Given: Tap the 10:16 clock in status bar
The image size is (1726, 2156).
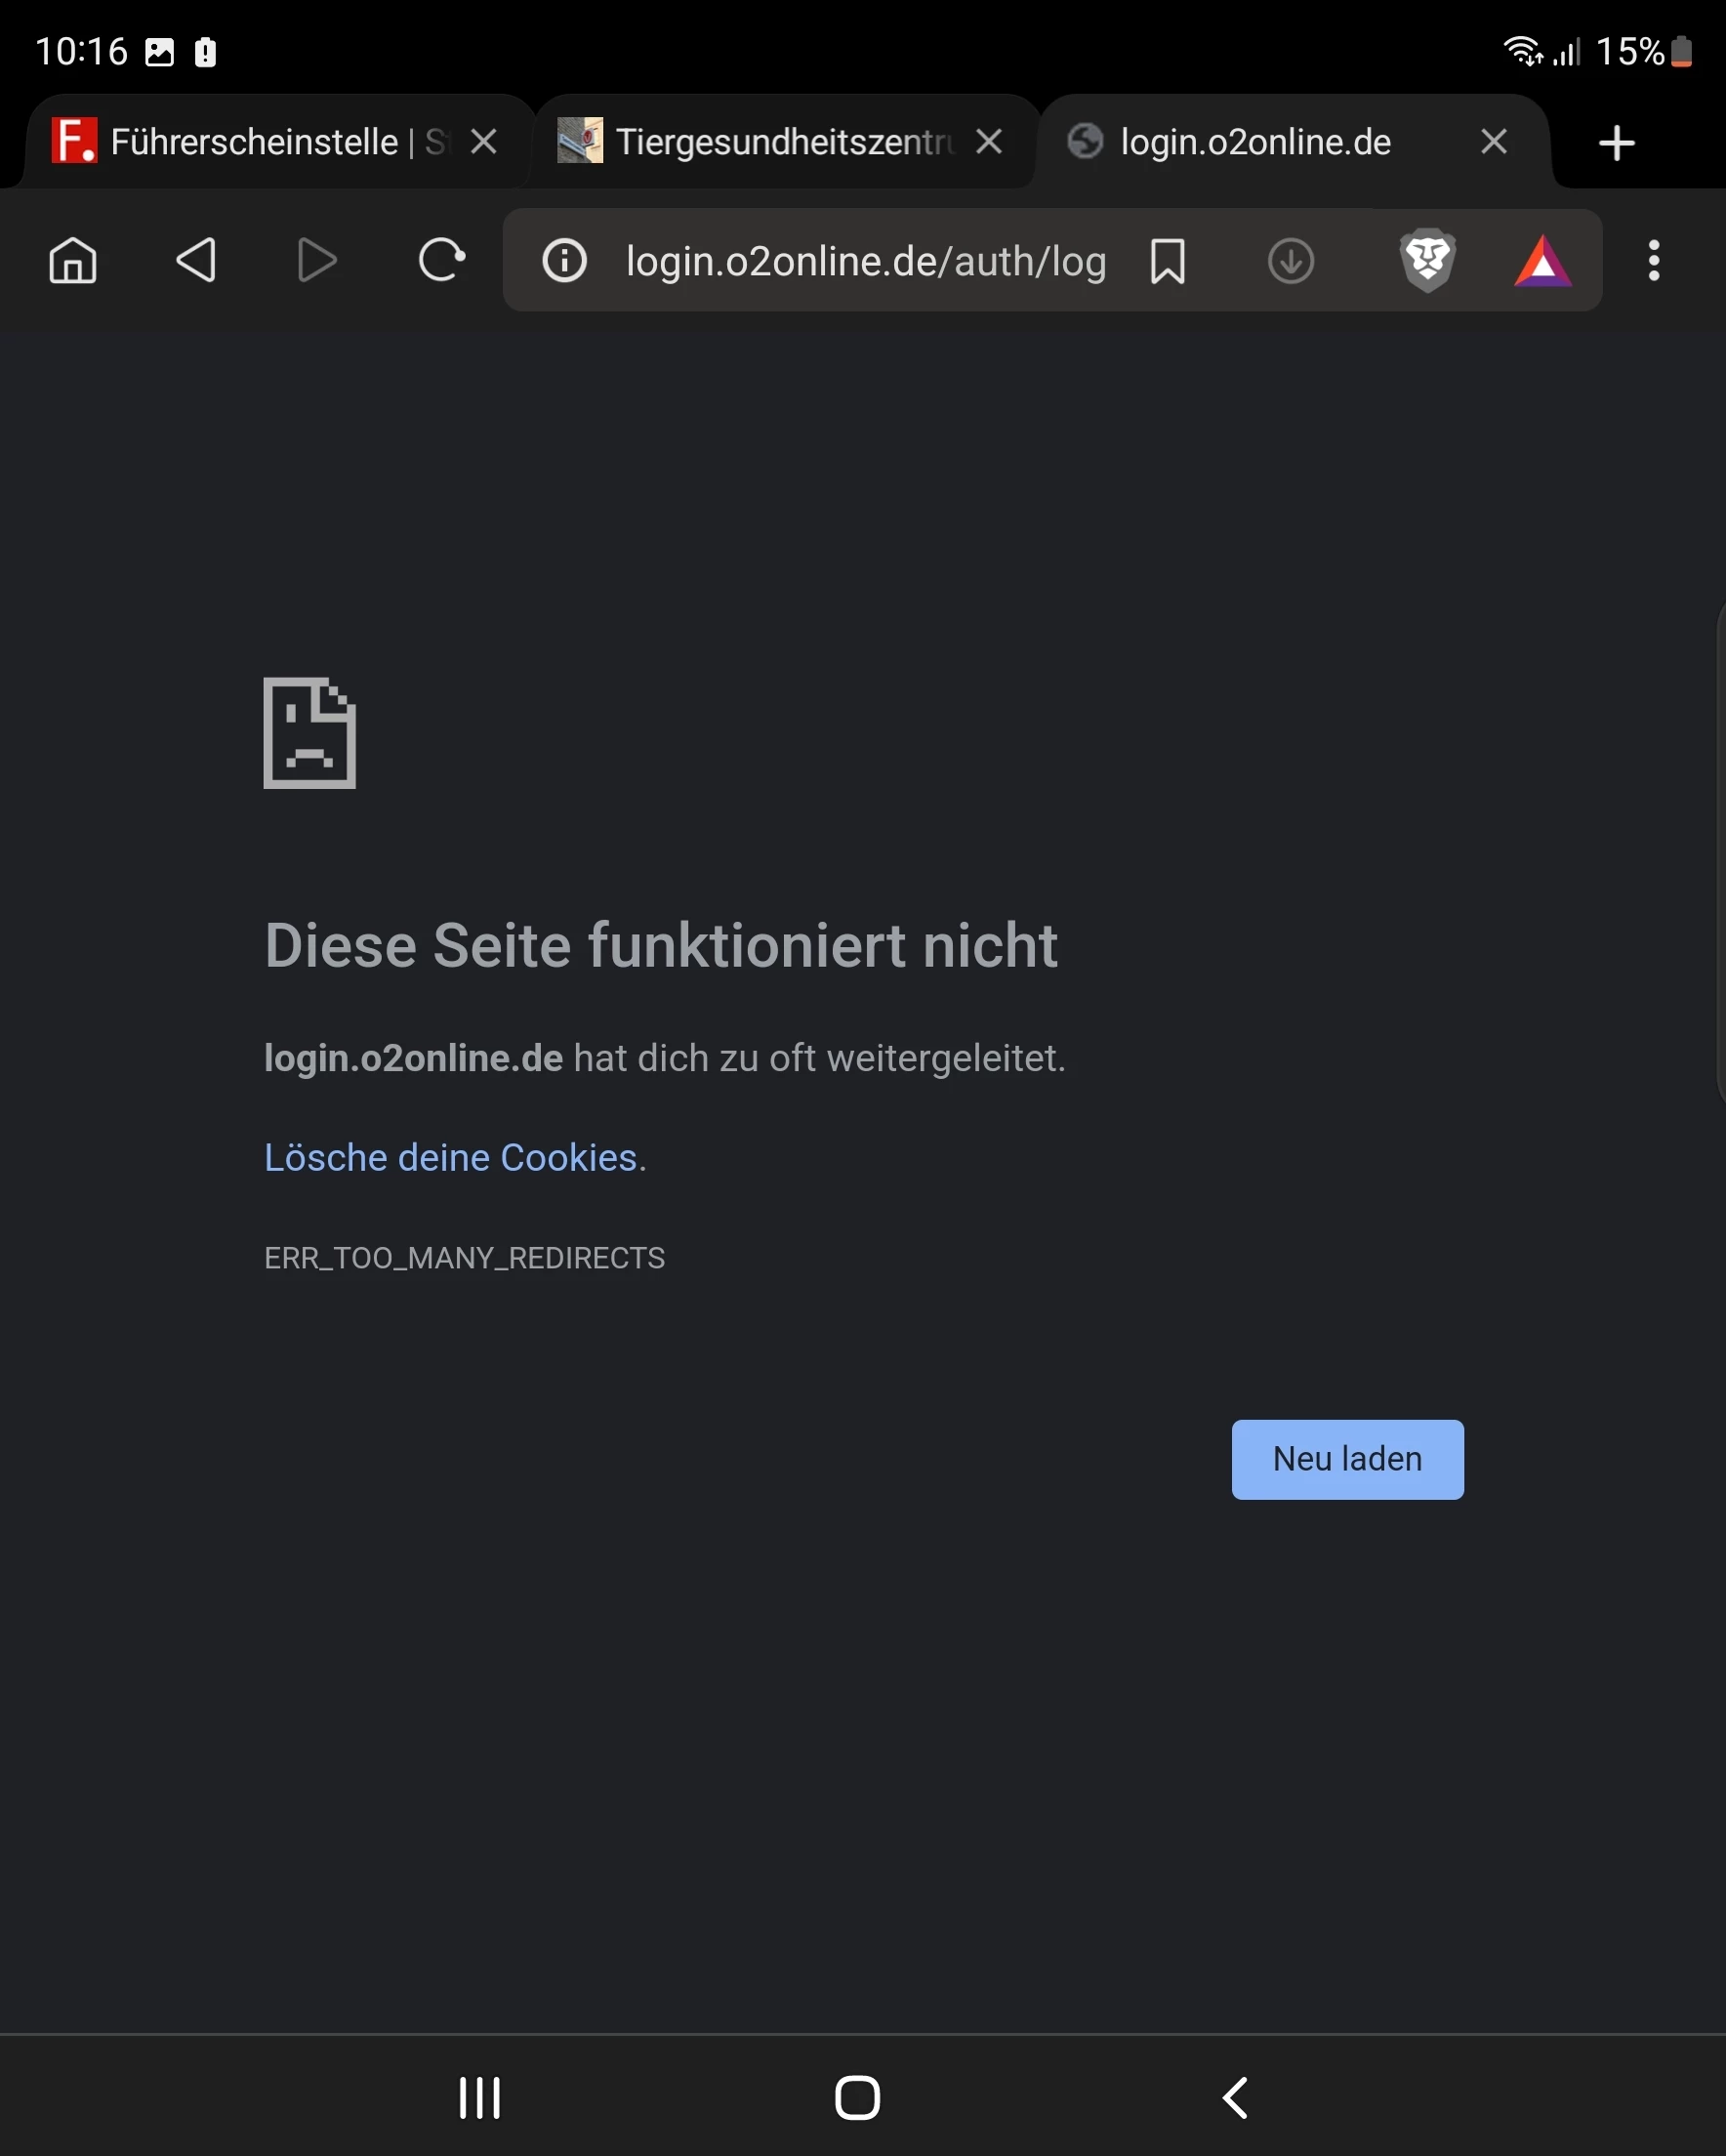Looking at the screenshot, I should pos(82,51).
